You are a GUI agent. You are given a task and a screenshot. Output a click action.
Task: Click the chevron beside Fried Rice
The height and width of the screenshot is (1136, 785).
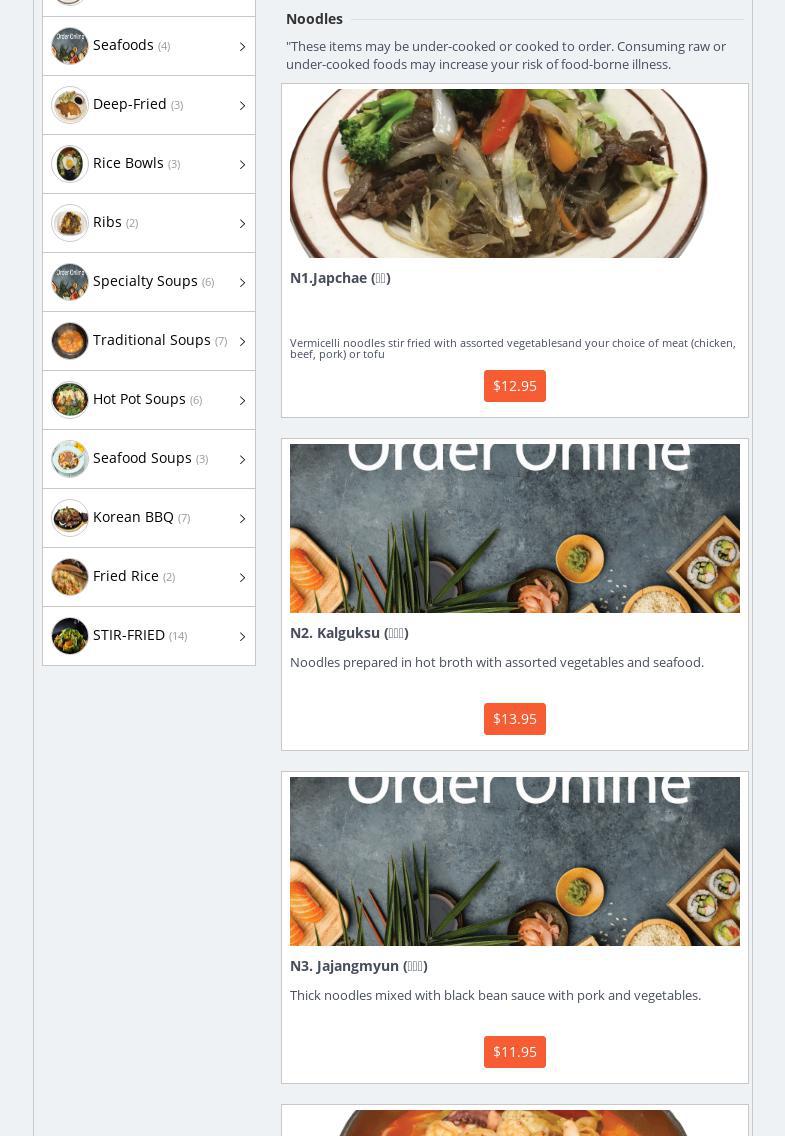(x=242, y=577)
